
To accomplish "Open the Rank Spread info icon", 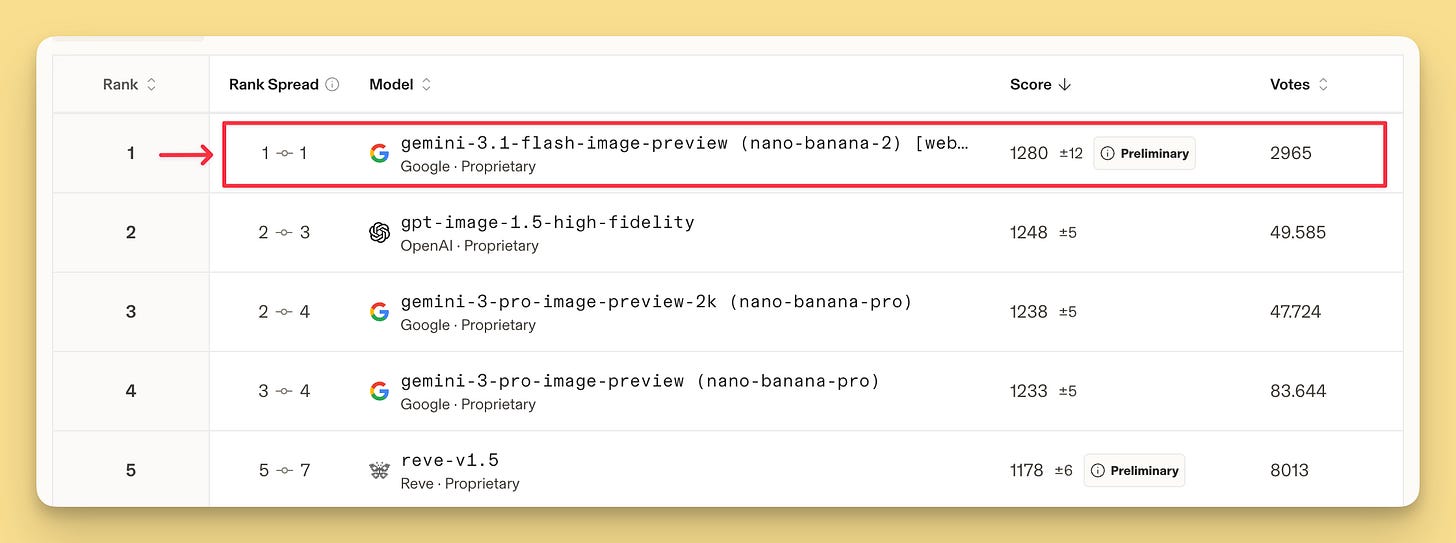I will [332, 85].
